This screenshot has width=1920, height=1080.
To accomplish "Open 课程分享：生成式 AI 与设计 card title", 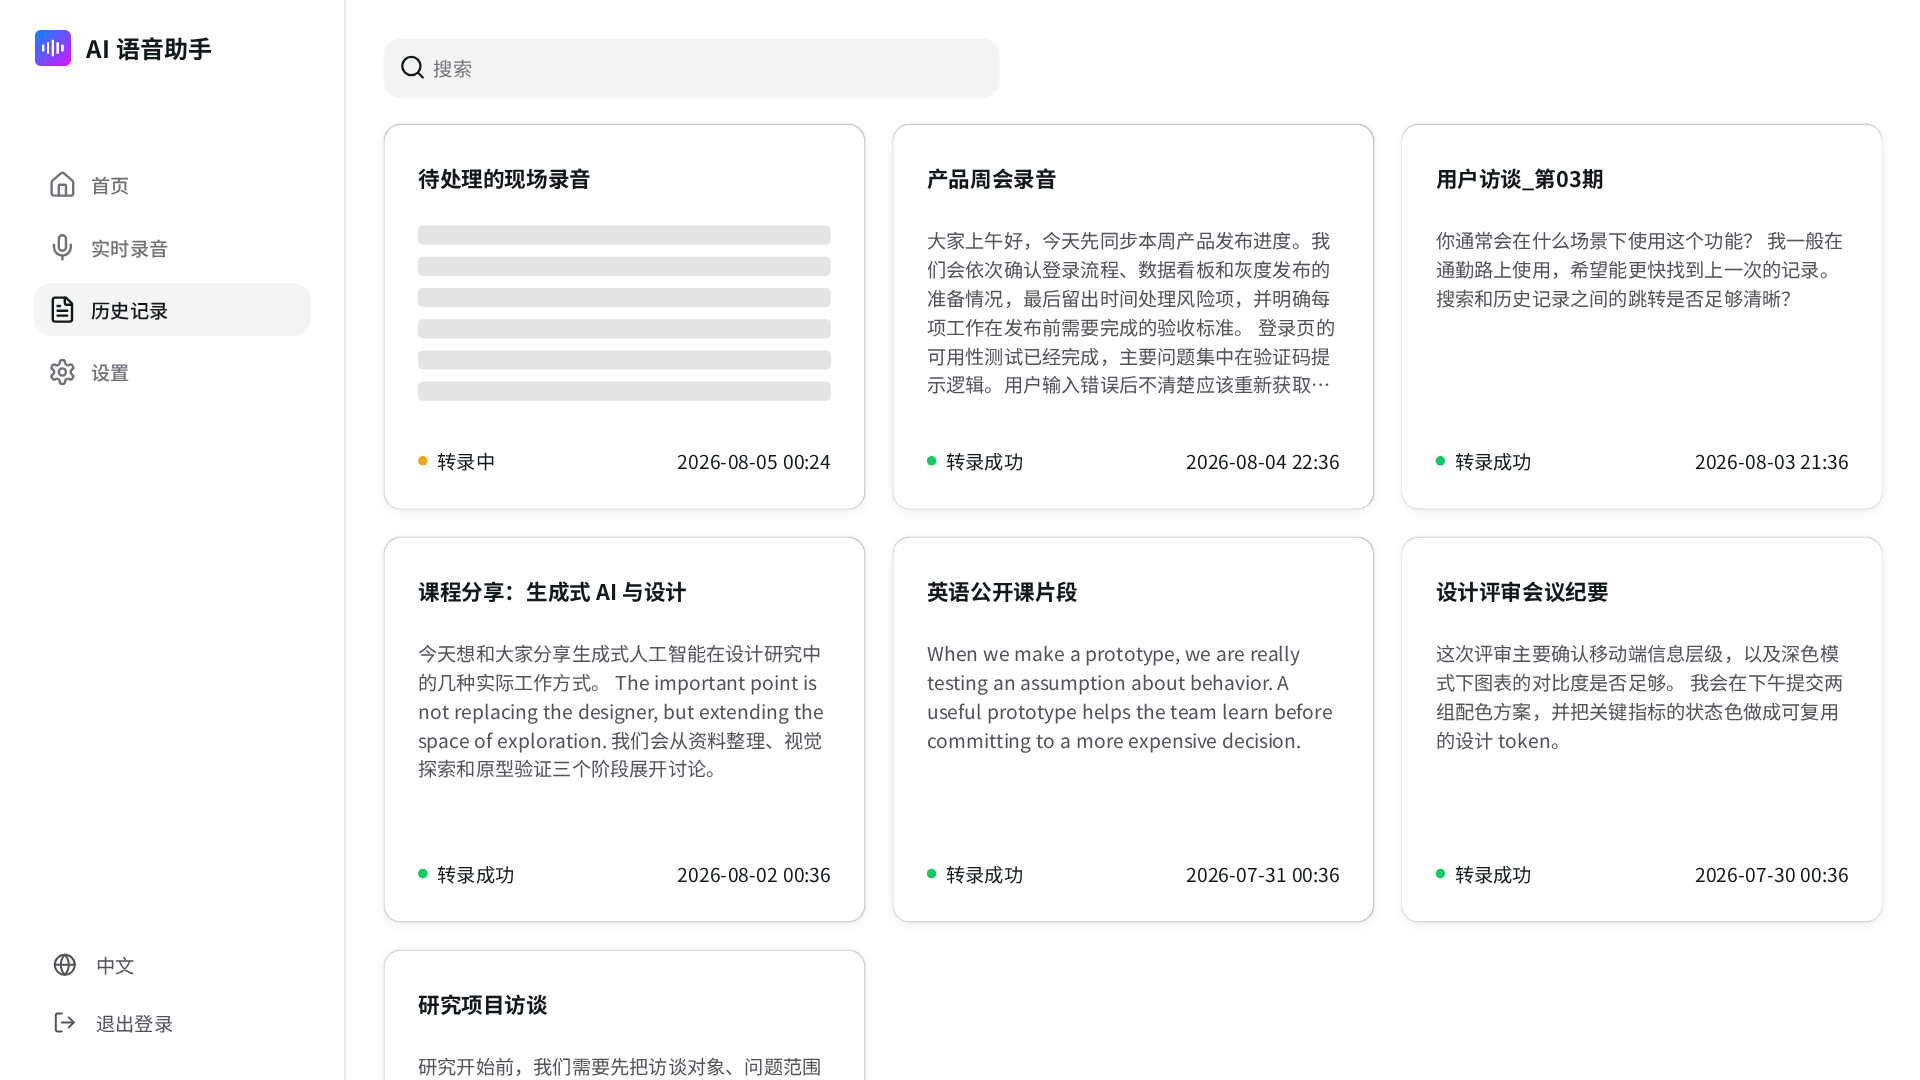I will coord(552,592).
